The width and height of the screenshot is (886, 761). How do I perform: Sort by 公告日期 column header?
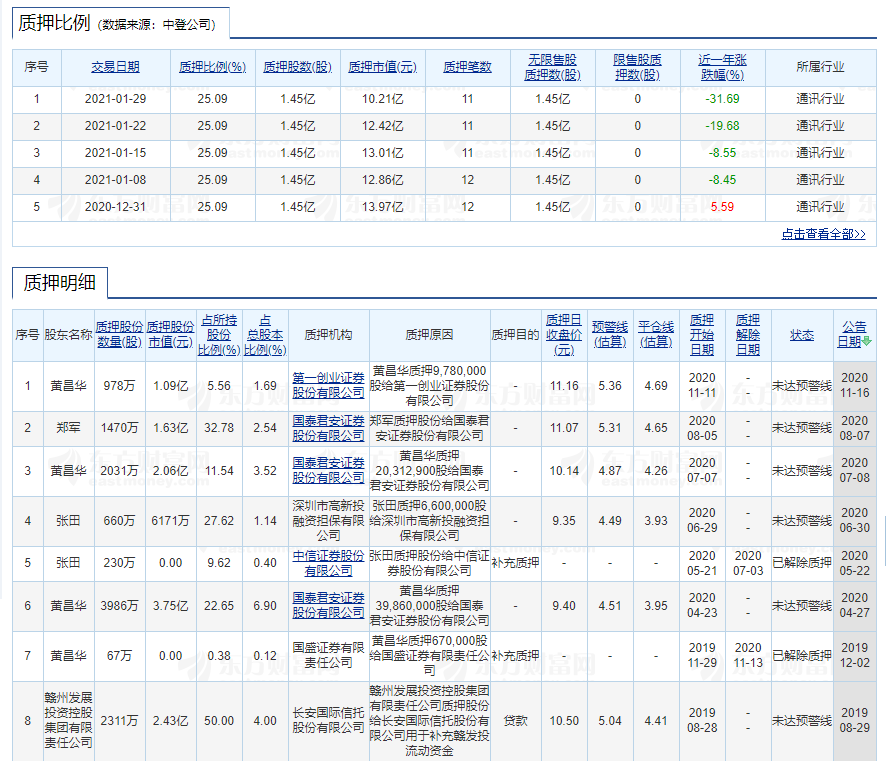pos(850,334)
